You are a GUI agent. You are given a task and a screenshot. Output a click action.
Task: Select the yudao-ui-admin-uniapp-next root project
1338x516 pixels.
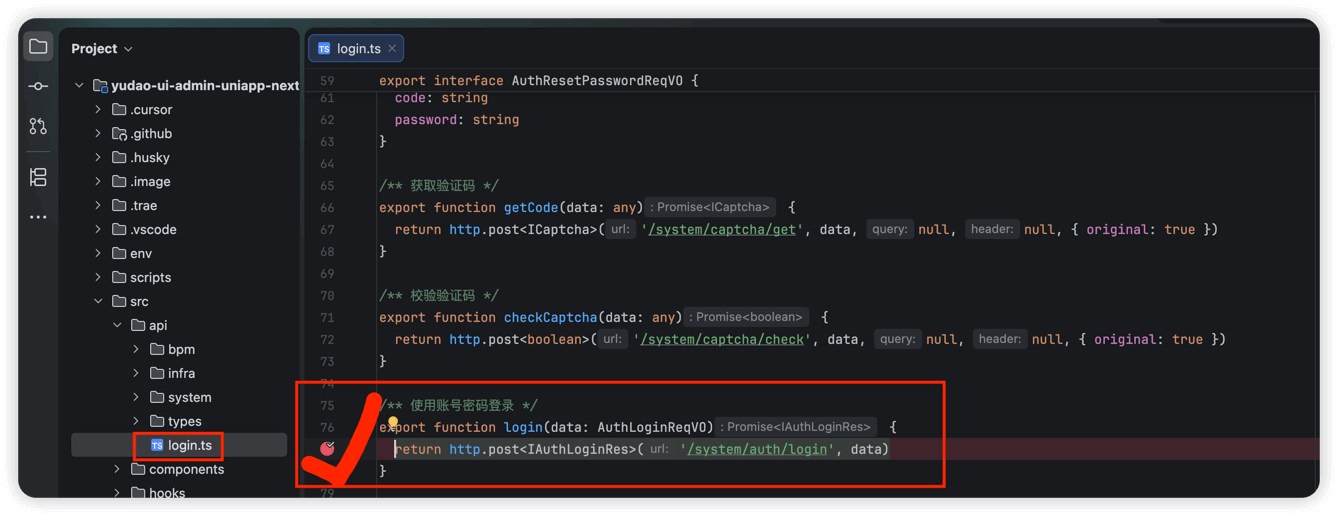[x=204, y=85]
